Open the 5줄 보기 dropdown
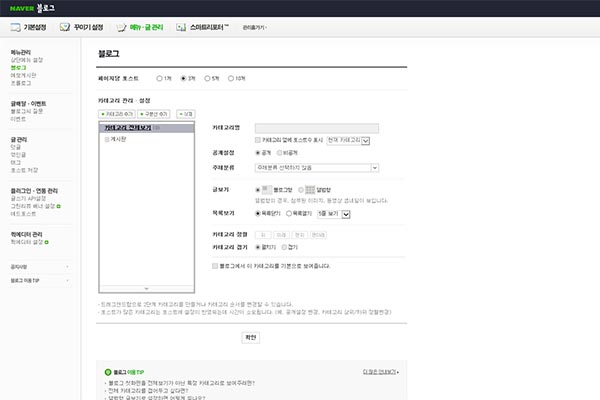 pos(334,214)
